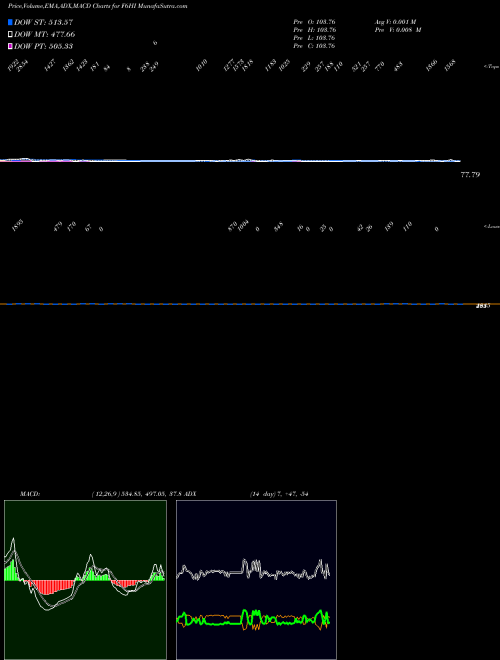Click the '1893' lower value label
The image size is (500, 660).
18,226
